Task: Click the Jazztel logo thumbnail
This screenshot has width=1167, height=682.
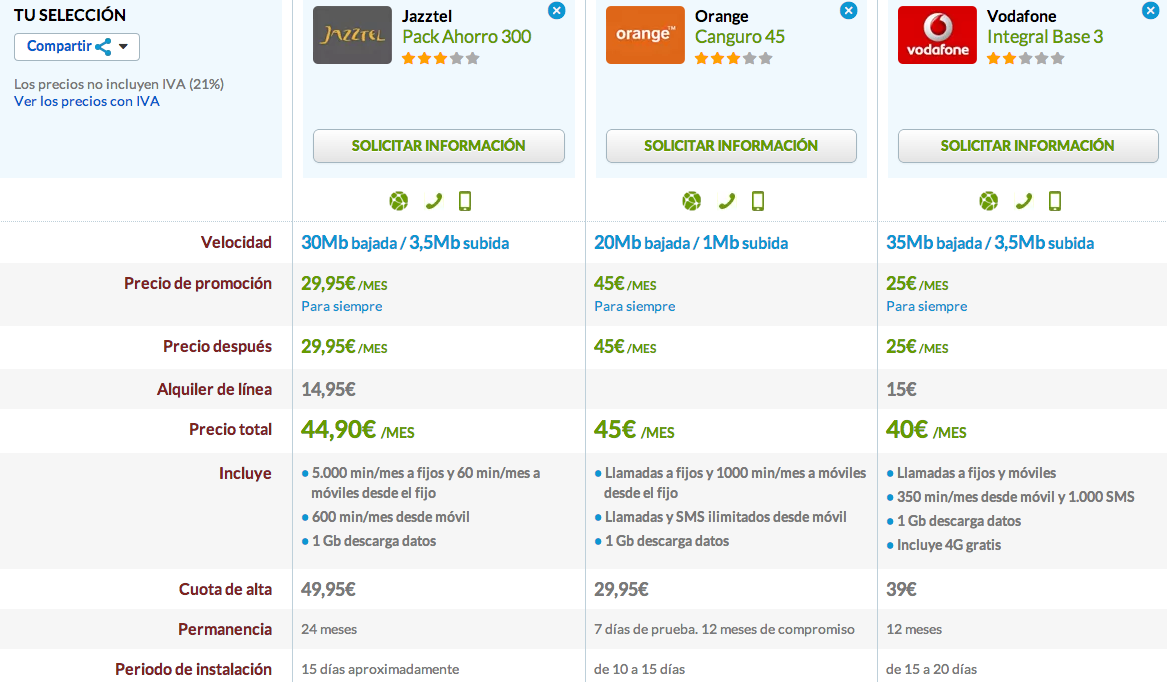Action: pyautogui.click(x=352, y=35)
